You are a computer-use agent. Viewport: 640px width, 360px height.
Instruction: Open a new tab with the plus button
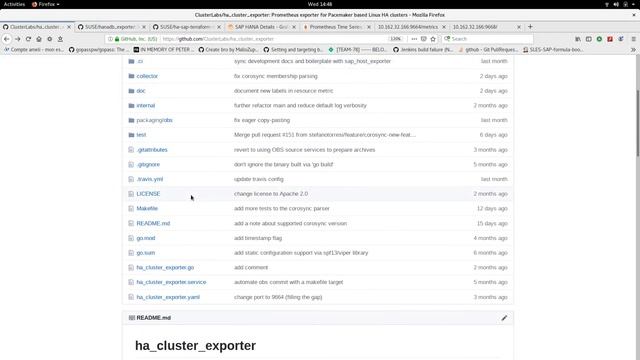(x=530, y=27)
